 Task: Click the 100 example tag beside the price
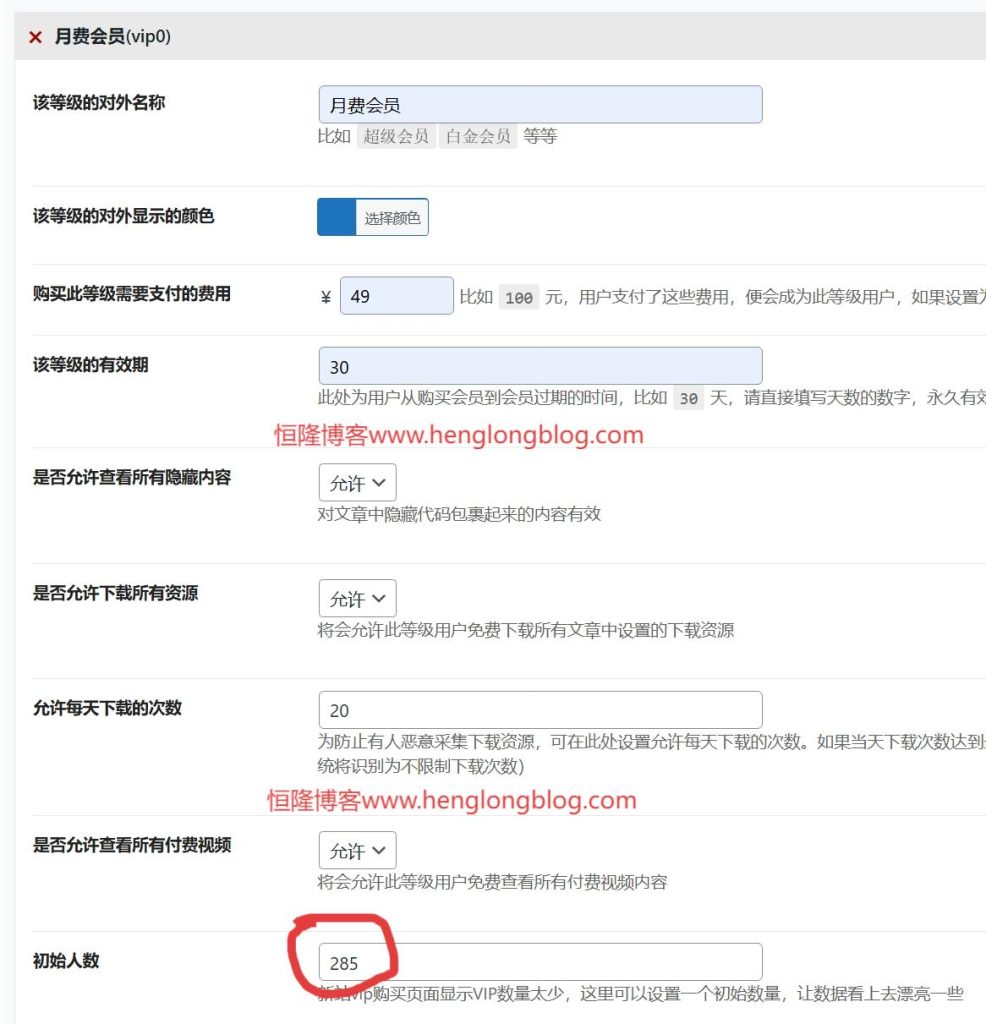(518, 298)
